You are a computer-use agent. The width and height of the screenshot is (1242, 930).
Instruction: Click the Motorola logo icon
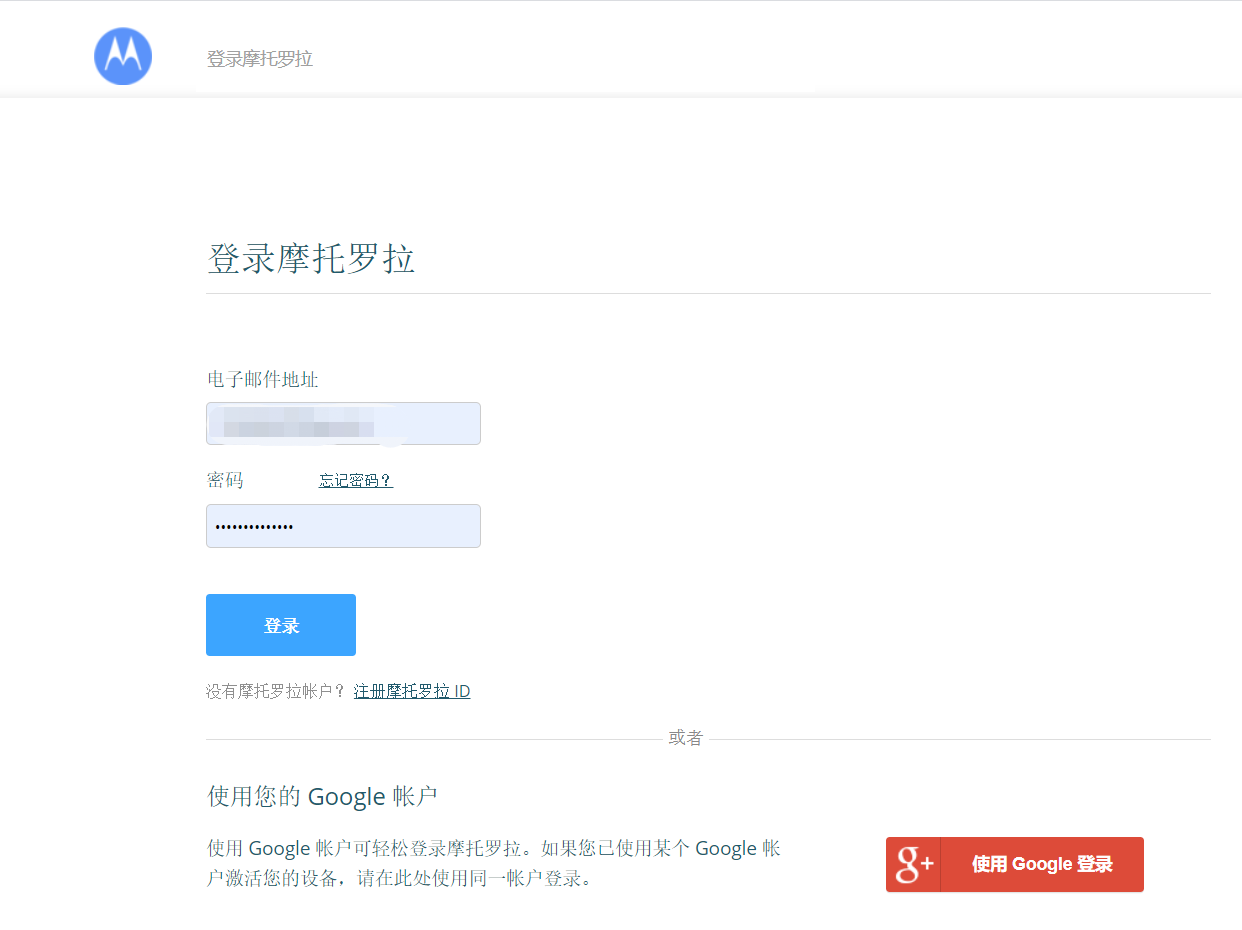tap(123, 56)
